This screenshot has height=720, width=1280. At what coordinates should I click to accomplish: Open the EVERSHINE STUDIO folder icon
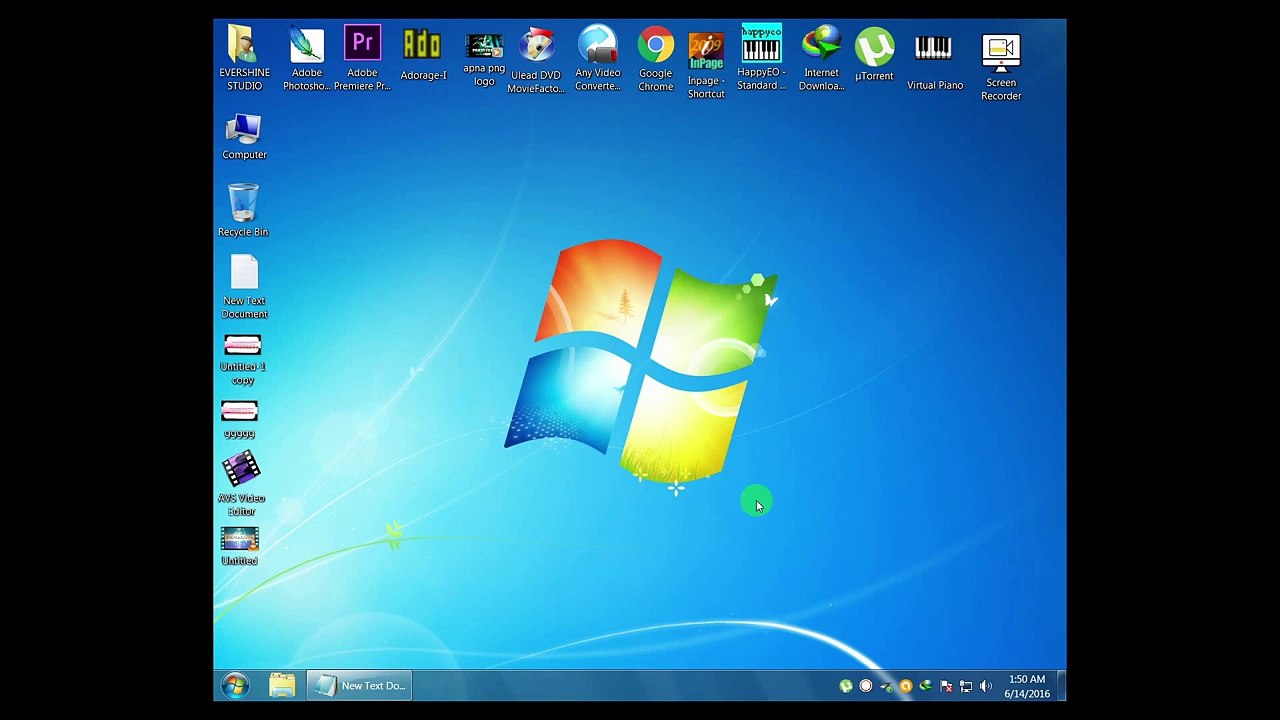[244, 58]
